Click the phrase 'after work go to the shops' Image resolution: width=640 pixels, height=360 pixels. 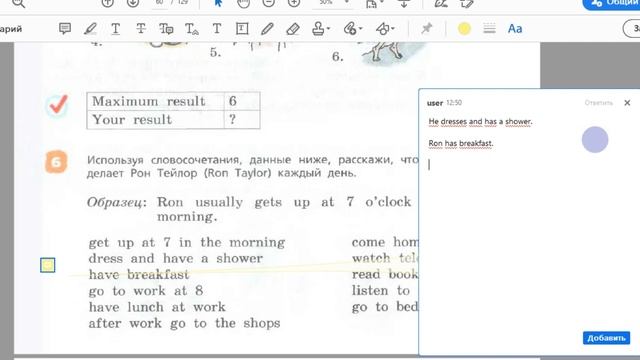coord(184,323)
